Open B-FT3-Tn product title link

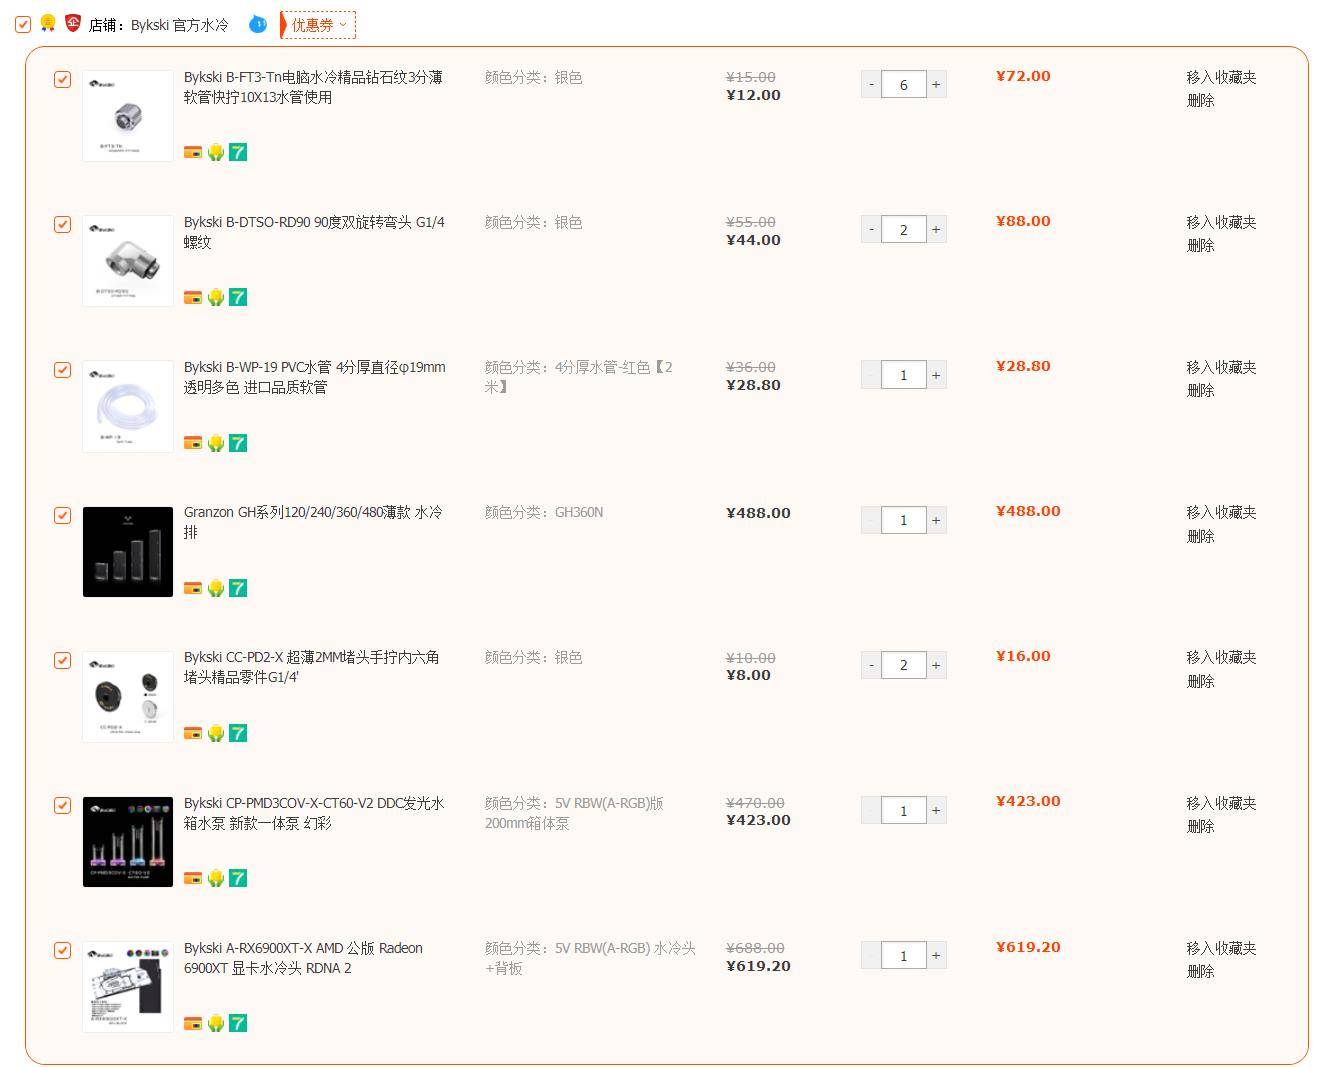[313, 87]
